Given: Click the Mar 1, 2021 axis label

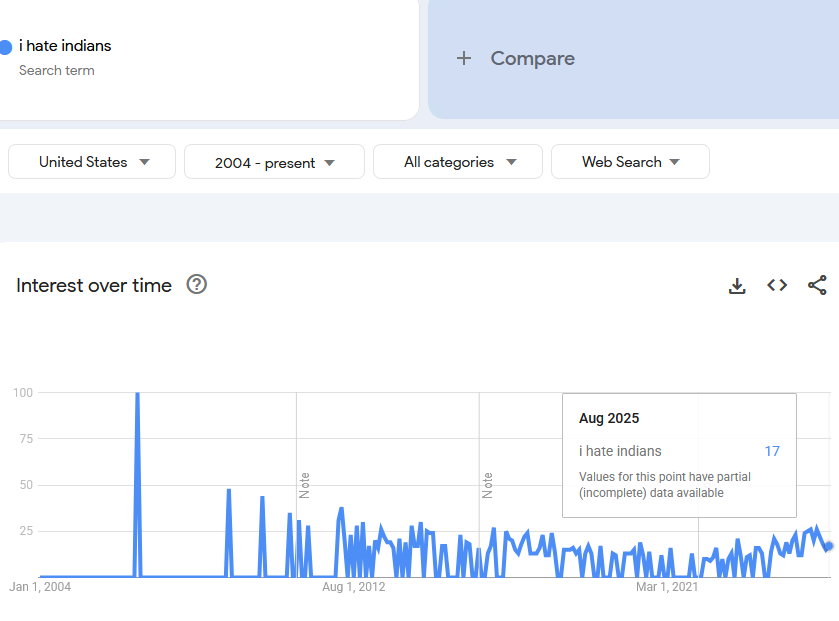Looking at the screenshot, I should 667,587.
